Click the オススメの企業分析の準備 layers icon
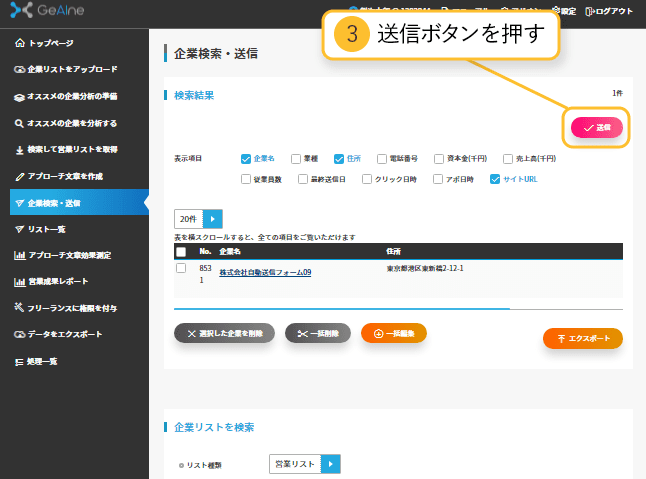This screenshot has width=646, height=479. pos(19,97)
